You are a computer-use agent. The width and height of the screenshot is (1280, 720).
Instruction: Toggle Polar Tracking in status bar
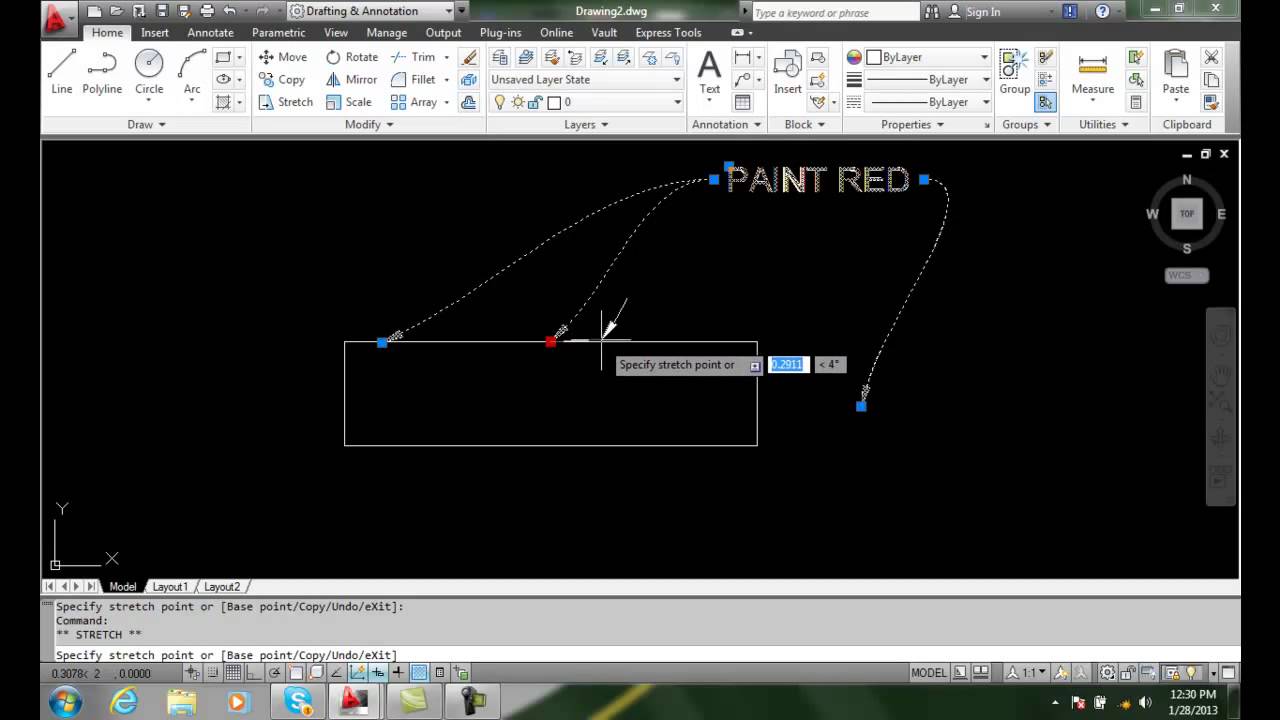click(x=274, y=673)
